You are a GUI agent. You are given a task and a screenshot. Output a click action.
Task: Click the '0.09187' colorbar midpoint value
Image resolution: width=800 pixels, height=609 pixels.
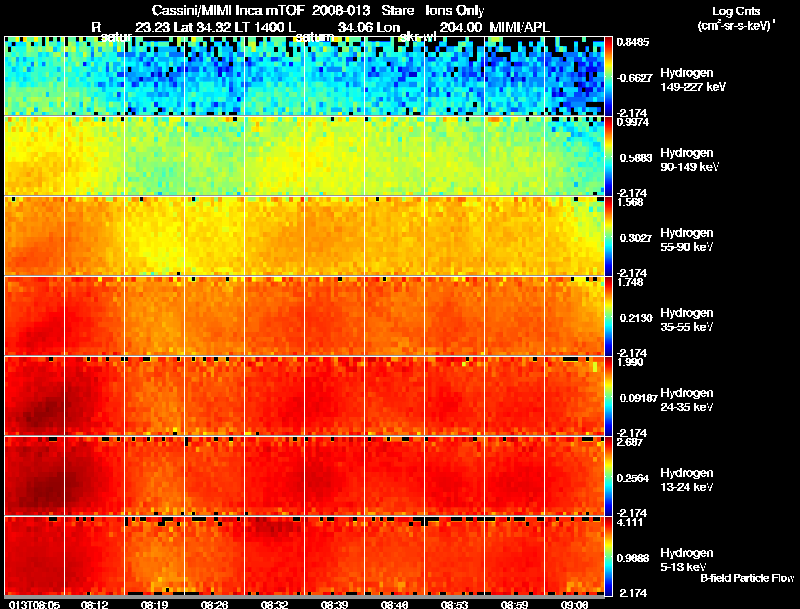(638, 398)
